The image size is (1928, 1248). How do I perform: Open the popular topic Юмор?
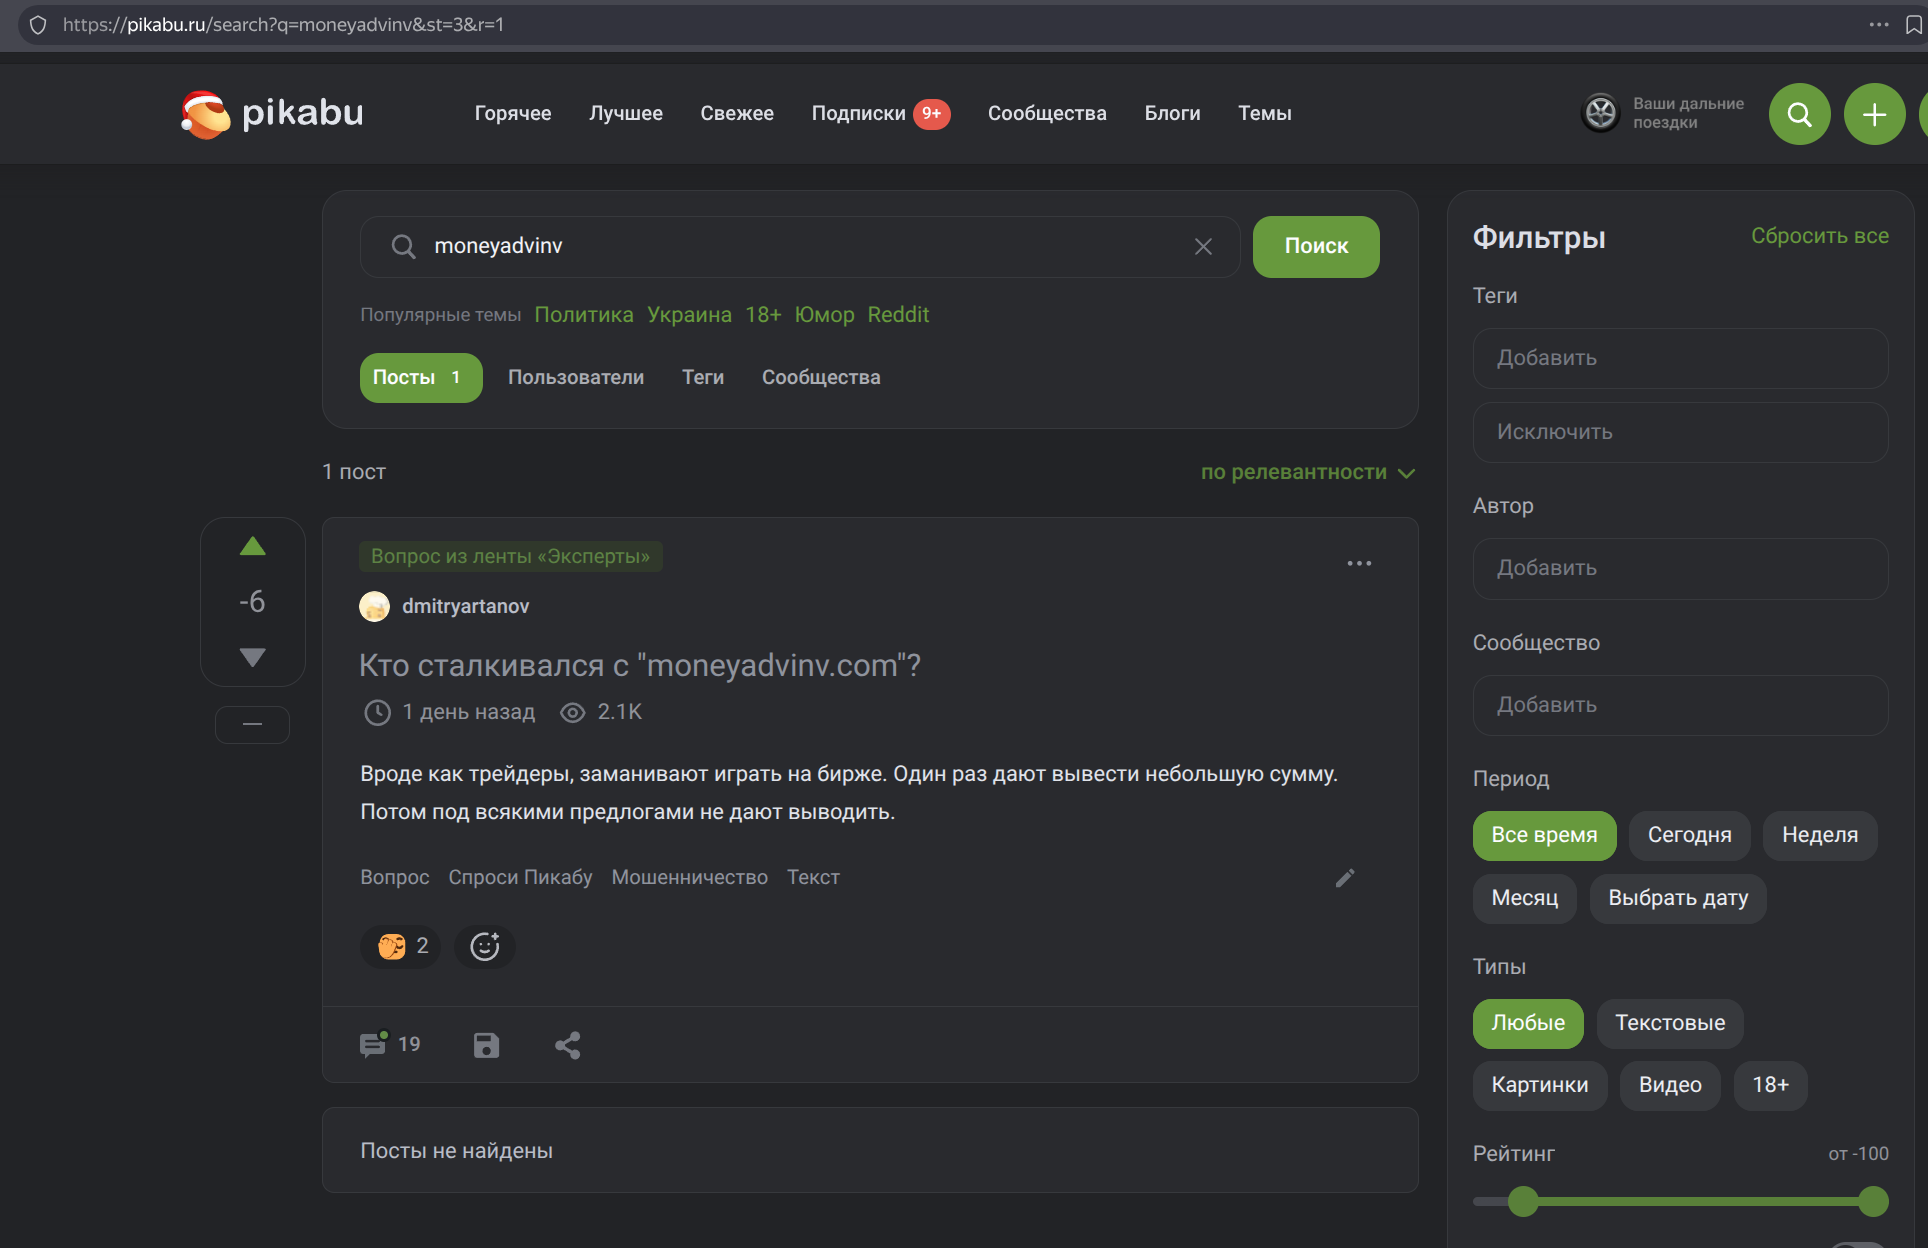[x=824, y=315]
